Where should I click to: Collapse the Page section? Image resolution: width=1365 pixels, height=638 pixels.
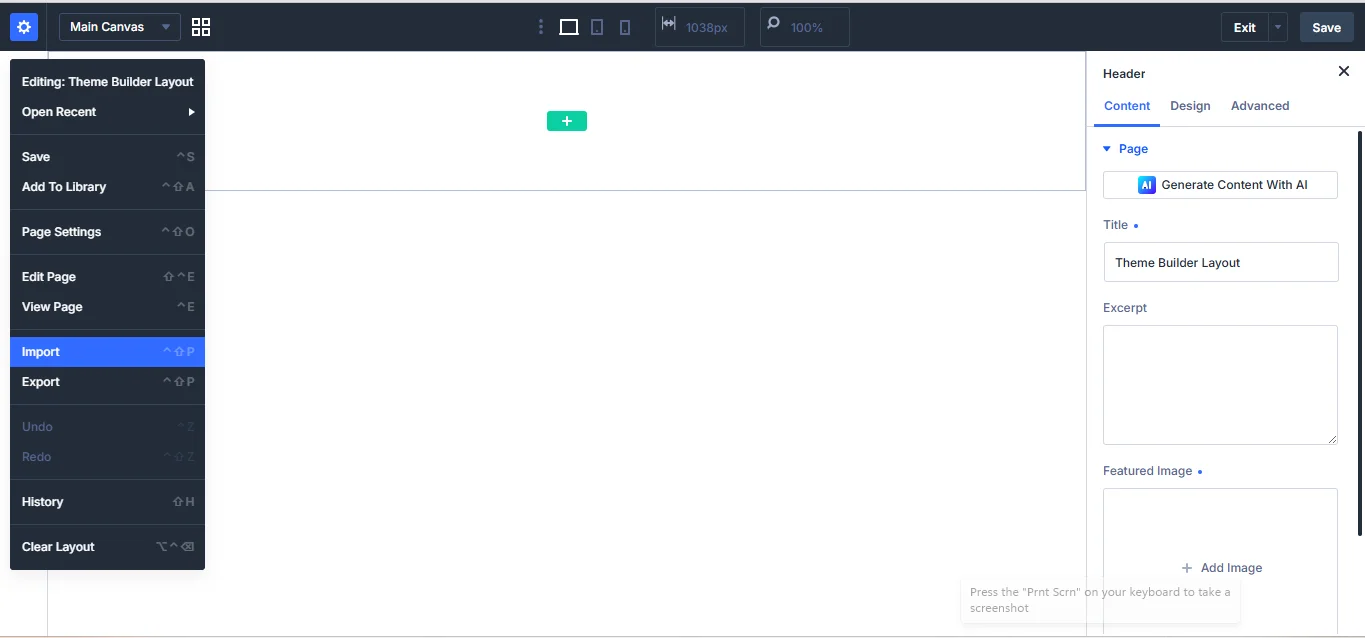pyautogui.click(x=1125, y=149)
